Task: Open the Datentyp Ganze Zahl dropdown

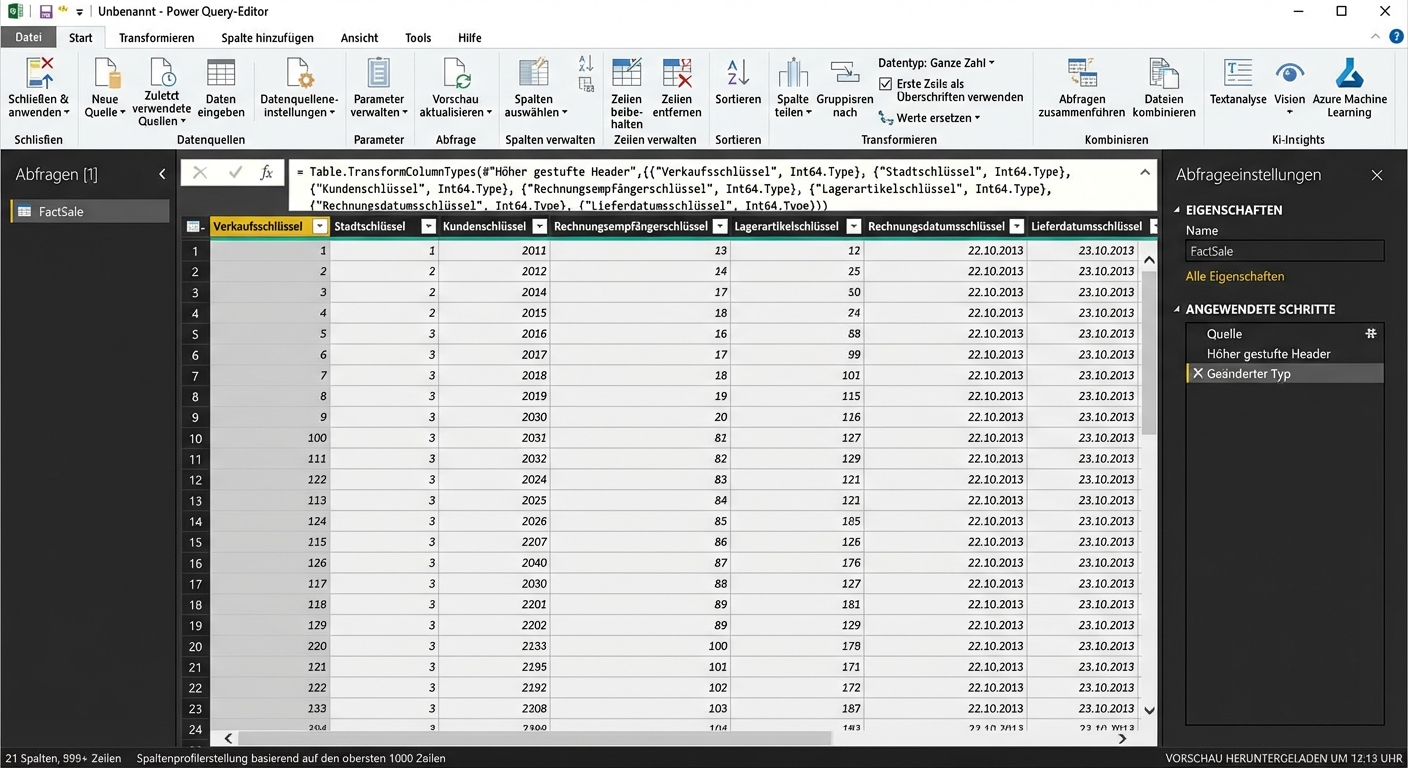Action: [990, 62]
